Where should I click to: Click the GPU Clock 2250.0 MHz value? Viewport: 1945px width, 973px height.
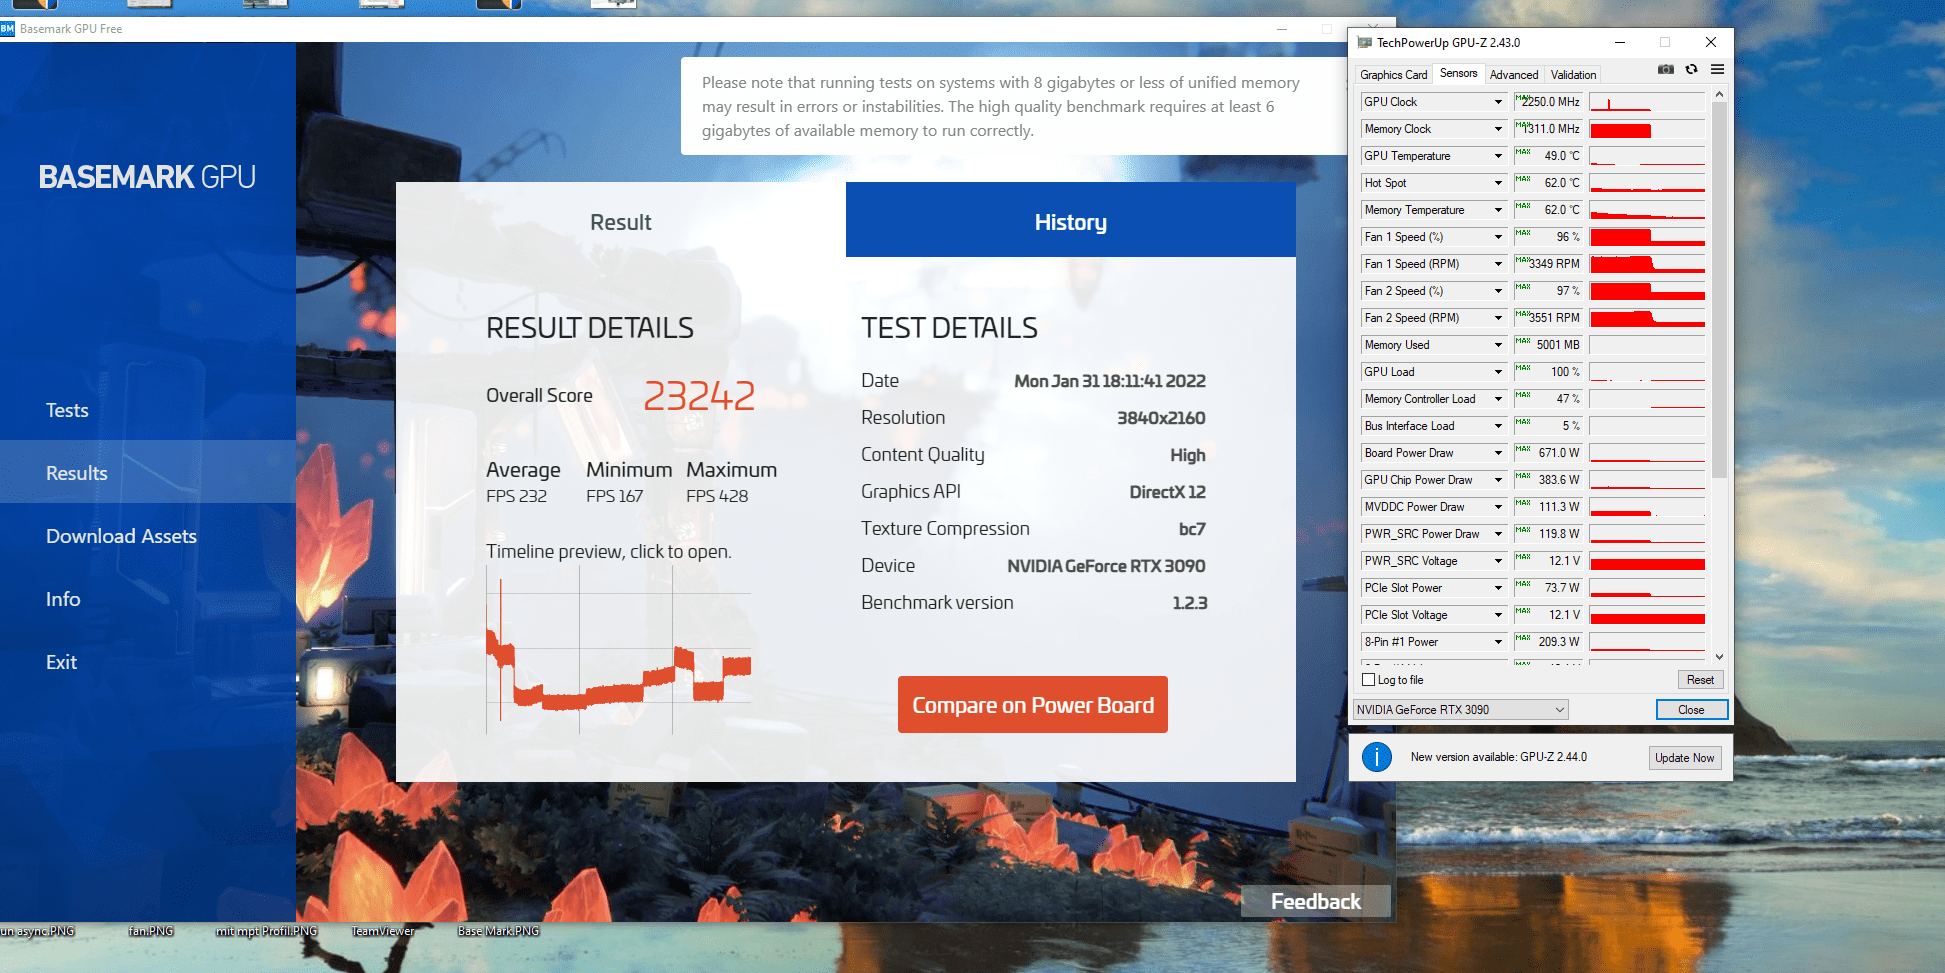pos(1548,102)
